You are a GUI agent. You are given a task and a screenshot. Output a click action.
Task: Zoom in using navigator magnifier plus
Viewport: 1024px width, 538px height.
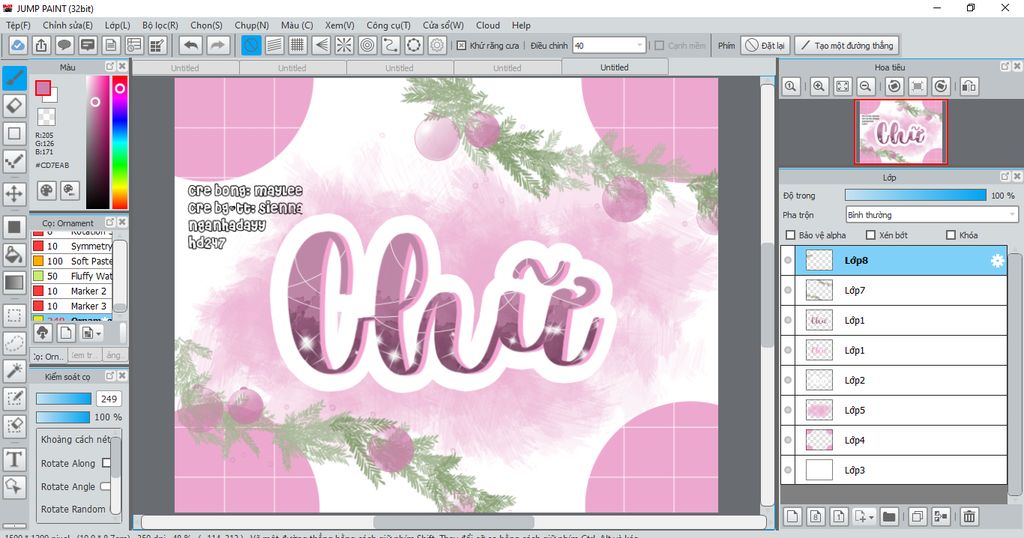819,86
